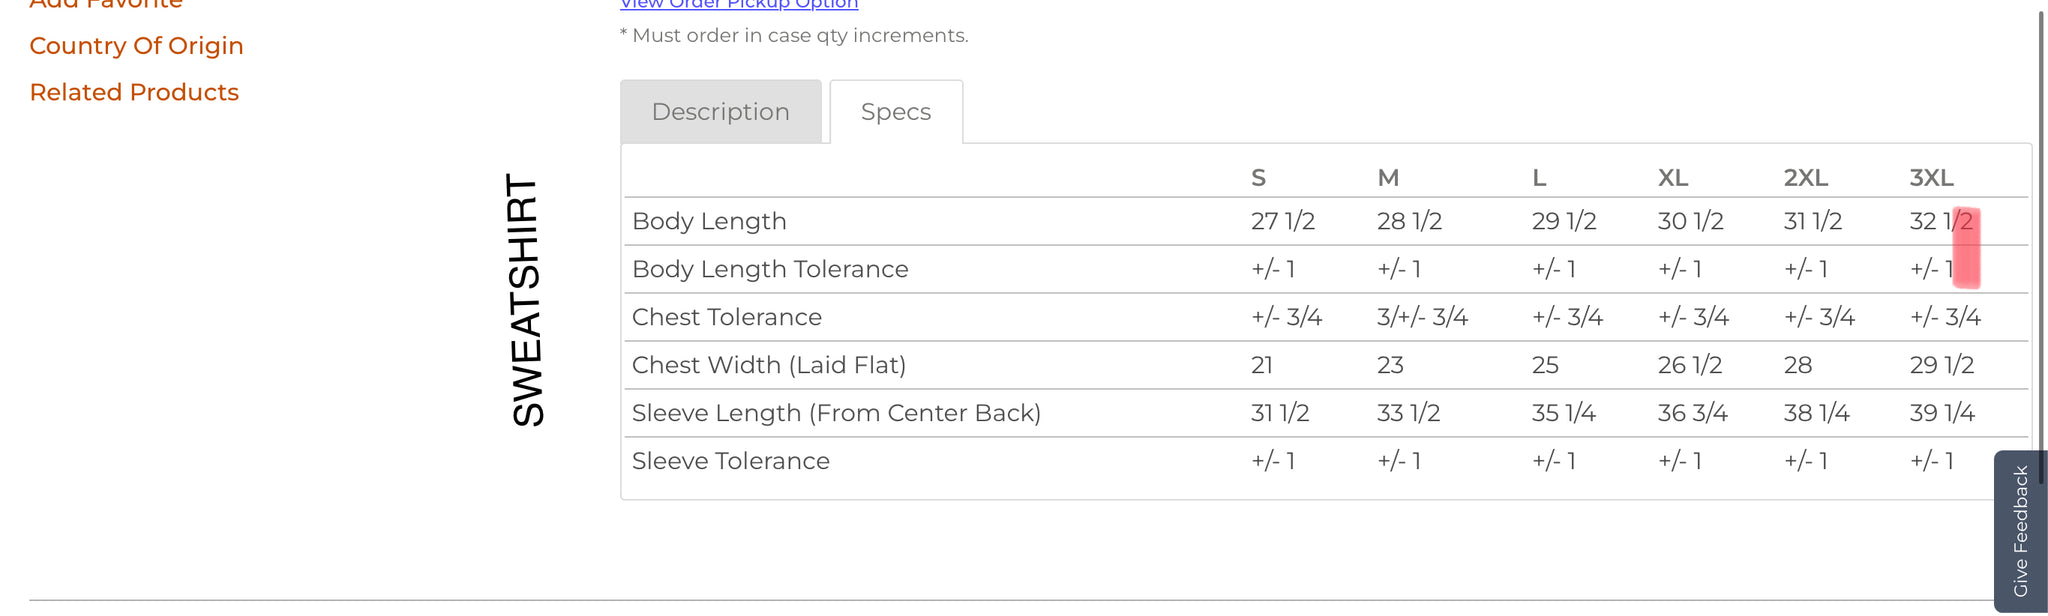The width and height of the screenshot is (2048, 616).
Task: Click the rotated SWEATSHIRT heading text
Action: [x=527, y=301]
